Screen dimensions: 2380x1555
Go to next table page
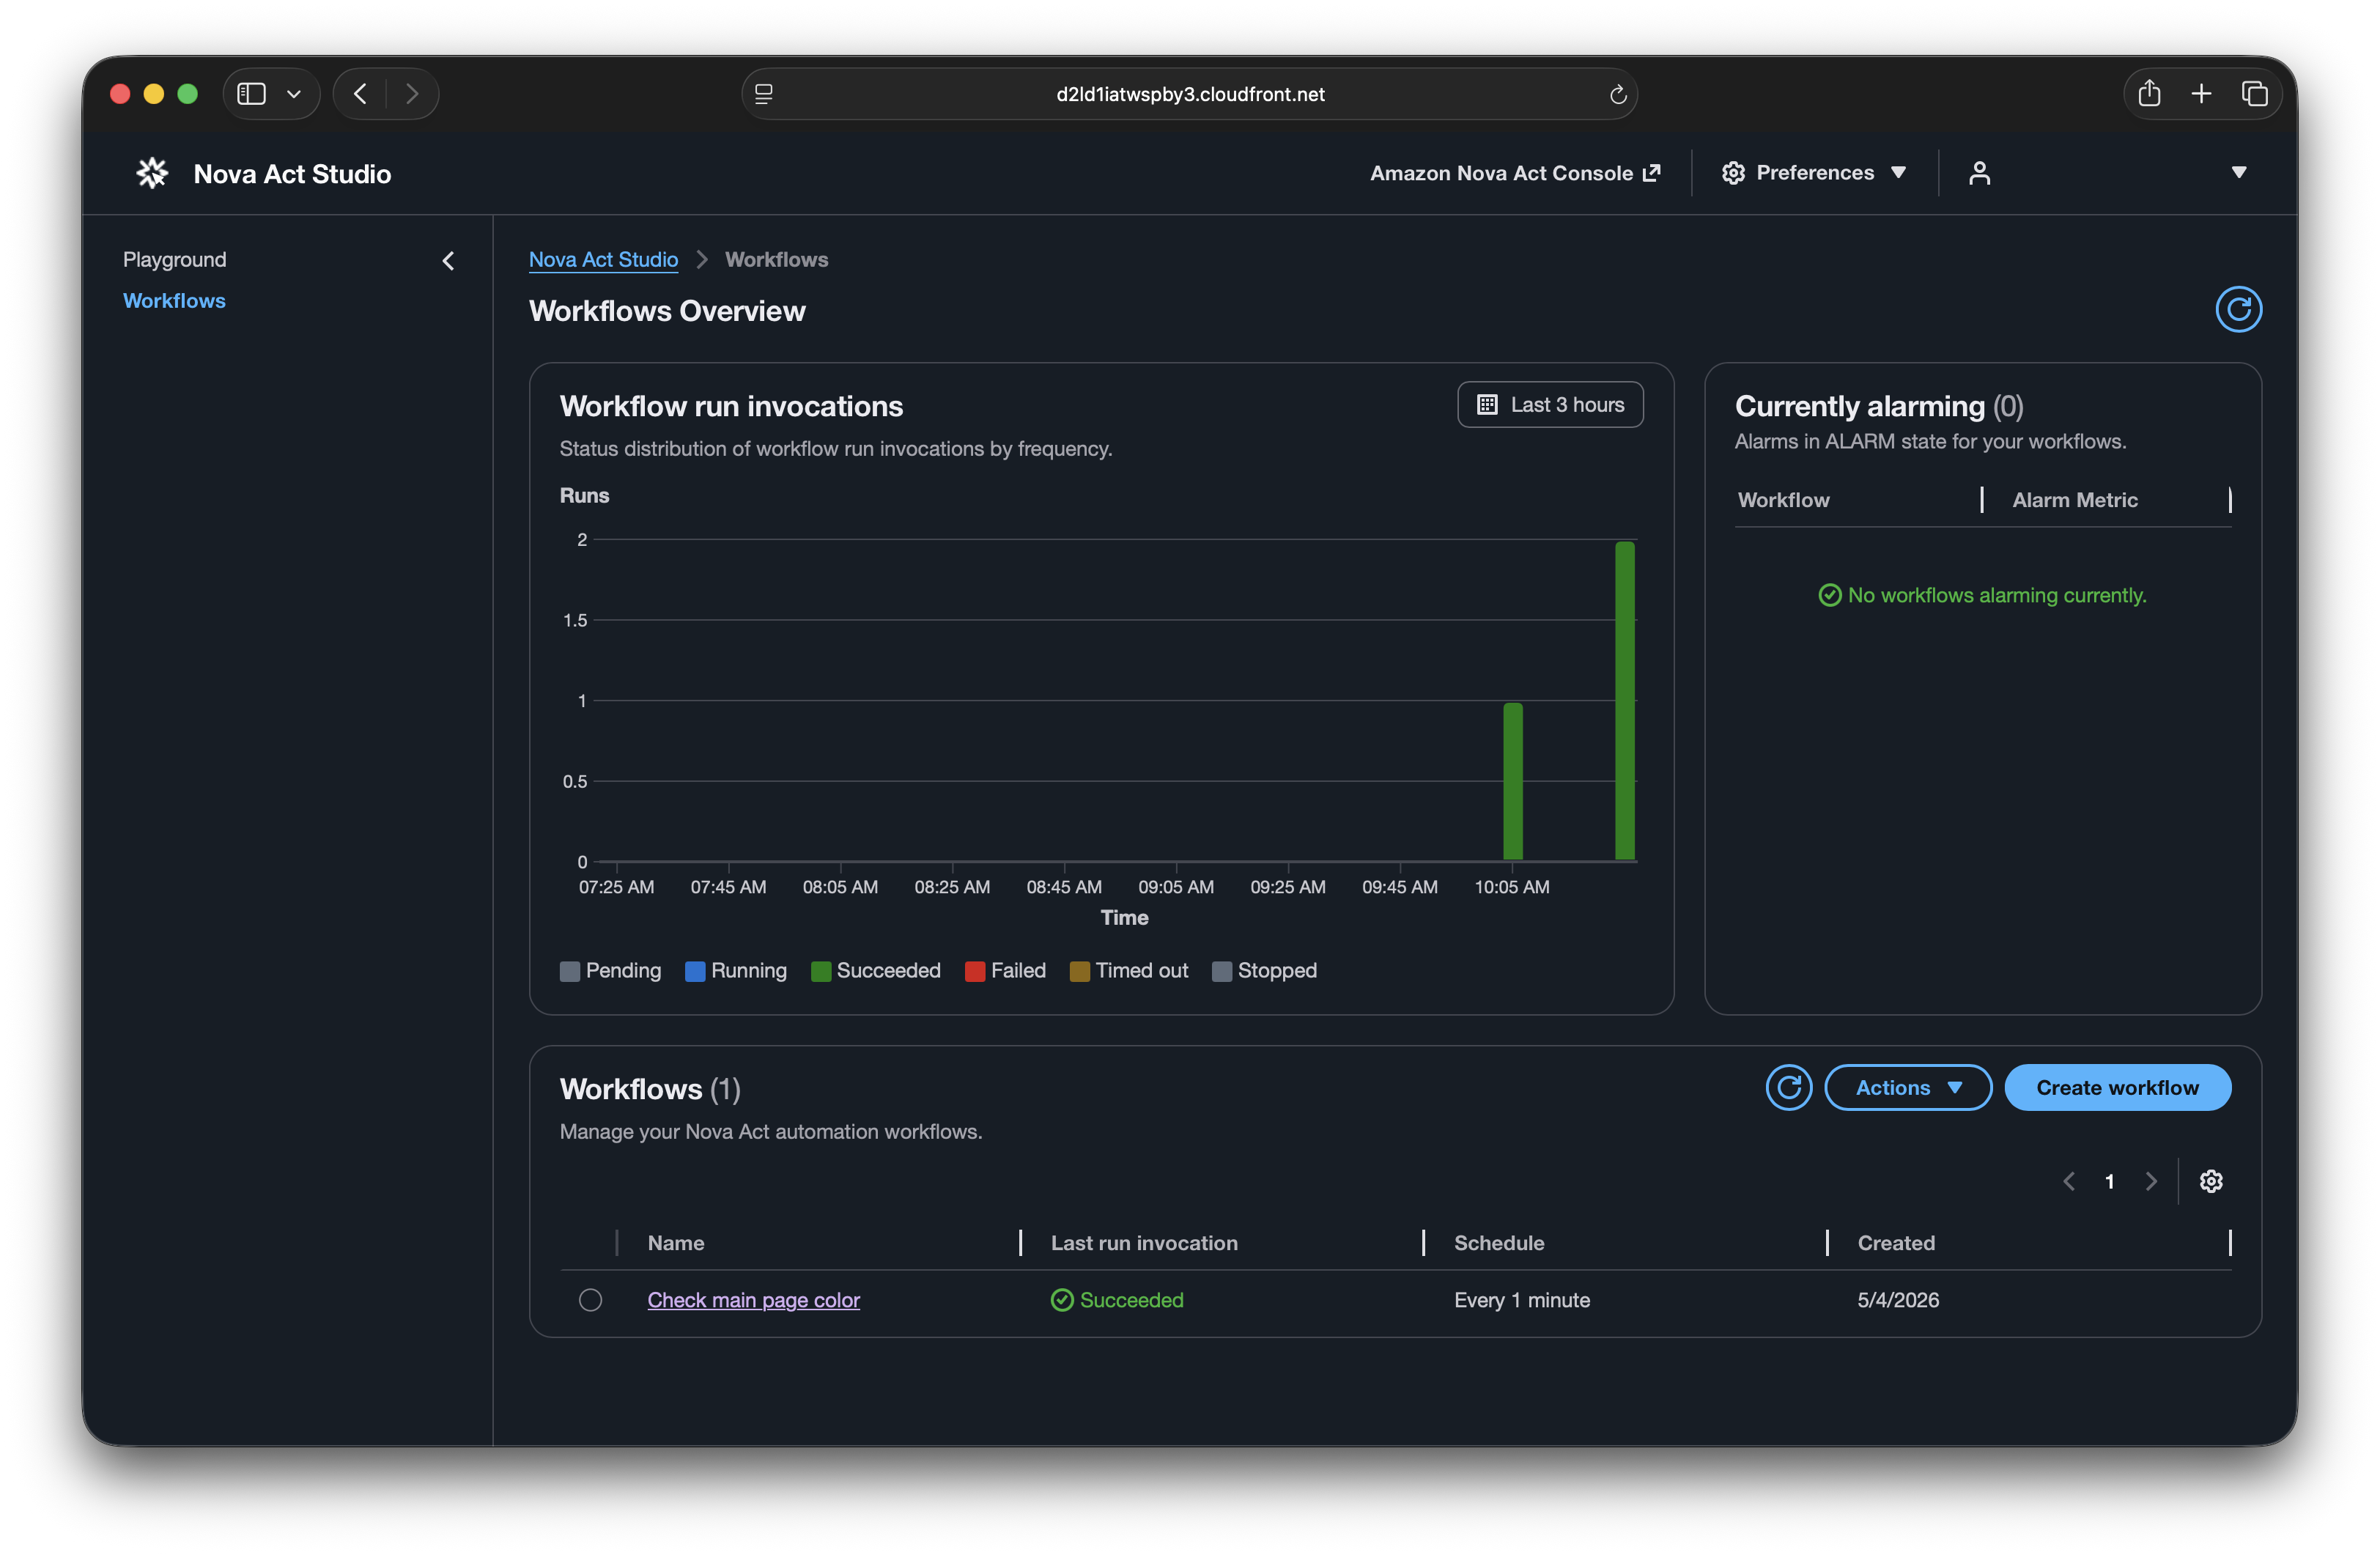coord(2151,1181)
